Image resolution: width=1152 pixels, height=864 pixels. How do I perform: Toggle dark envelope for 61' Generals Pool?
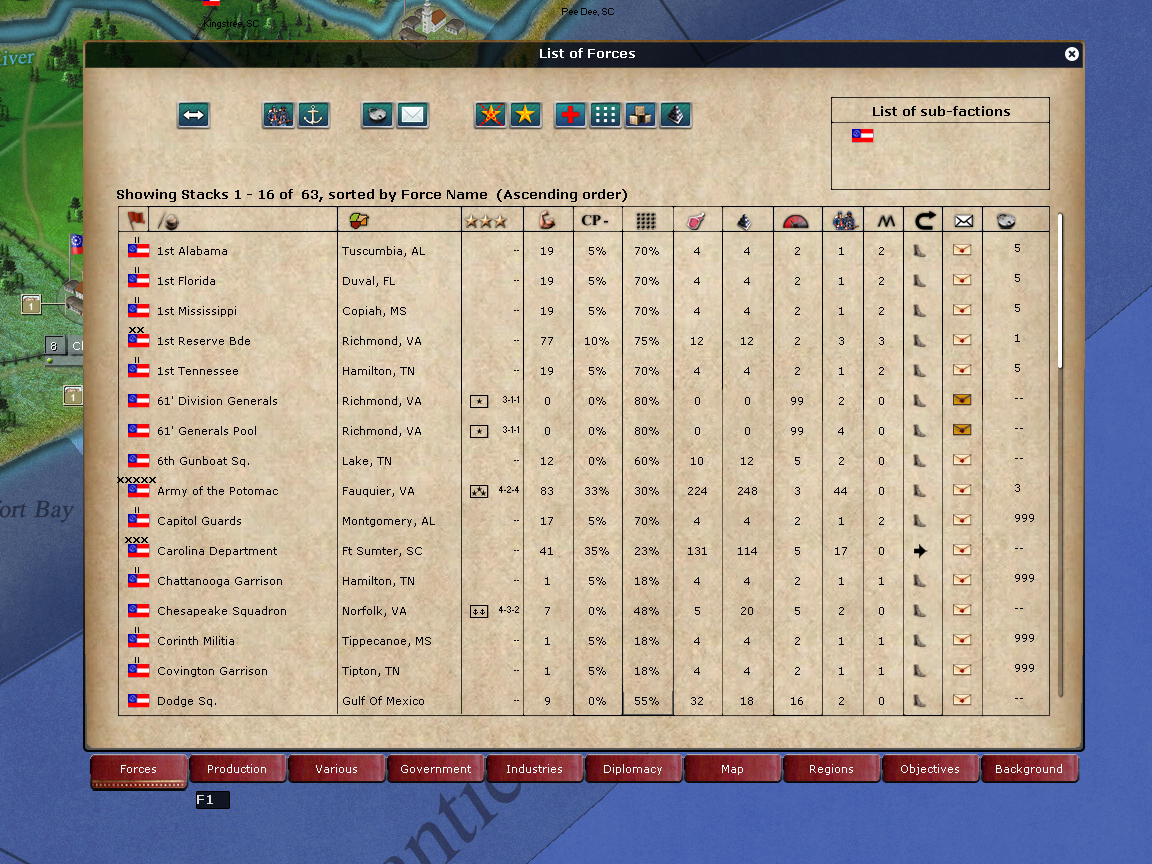(962, 431)
